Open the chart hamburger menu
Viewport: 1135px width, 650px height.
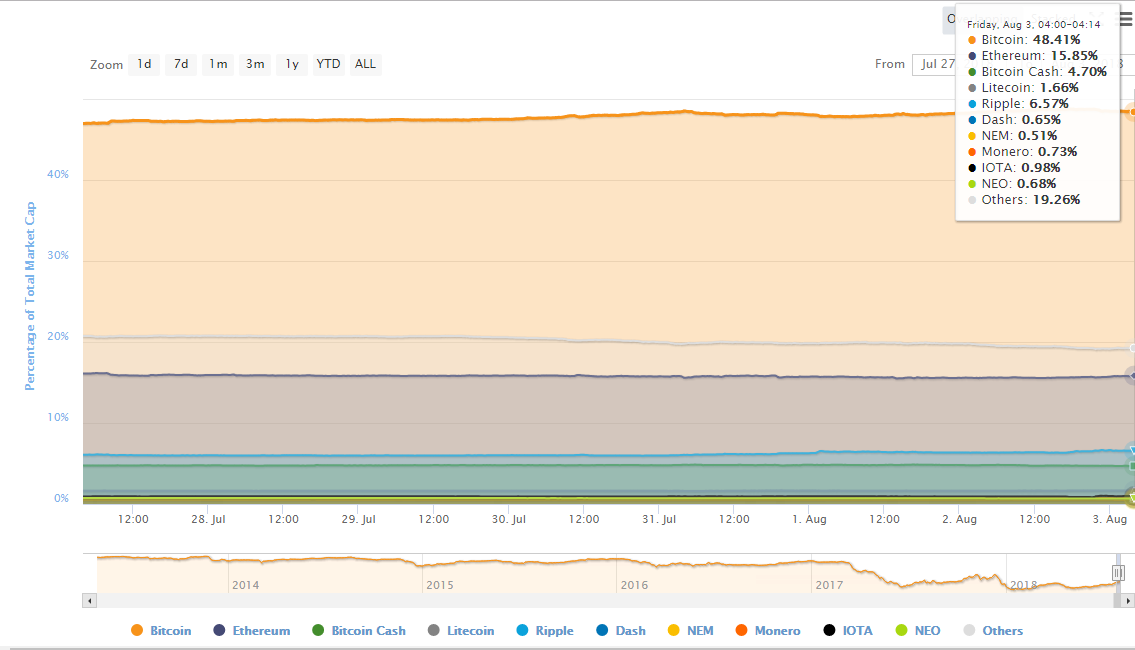[x=1126, y=18]
